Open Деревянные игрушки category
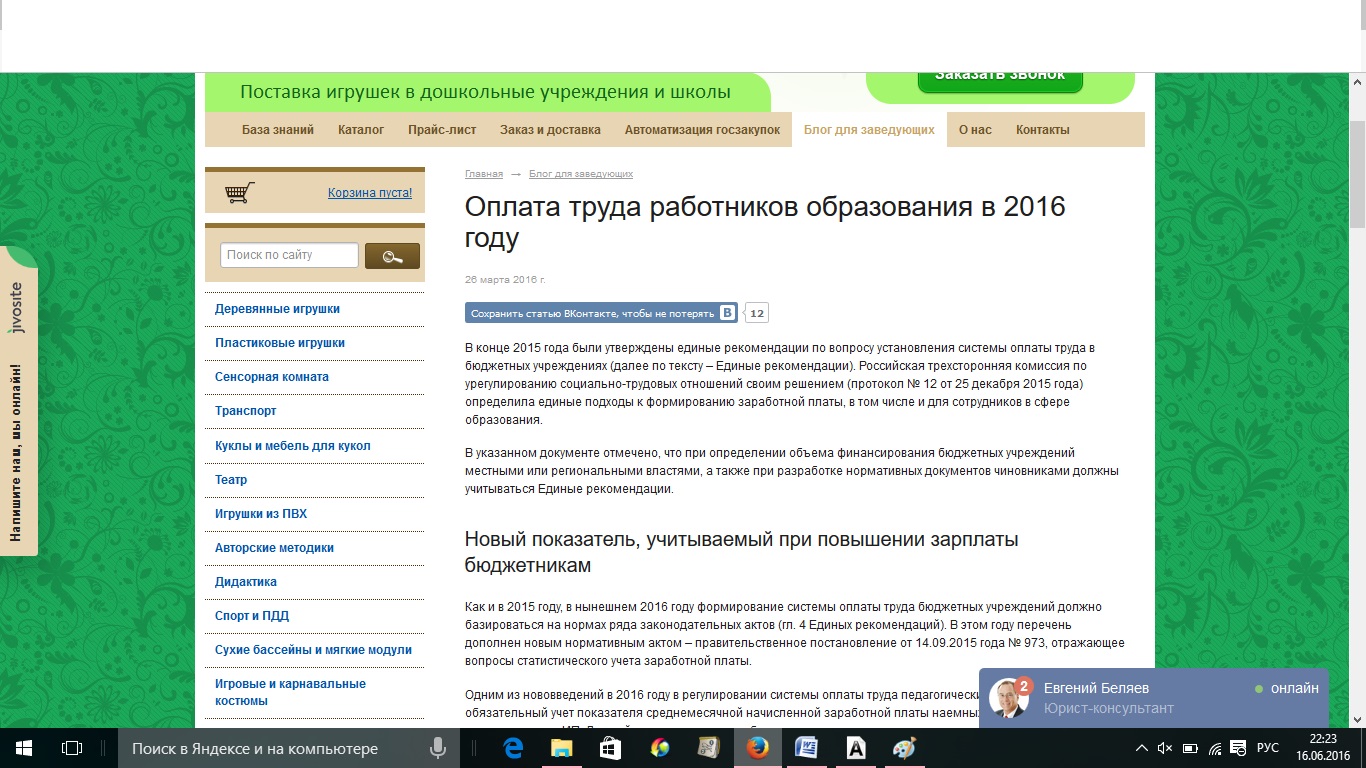 pos(277,309)
